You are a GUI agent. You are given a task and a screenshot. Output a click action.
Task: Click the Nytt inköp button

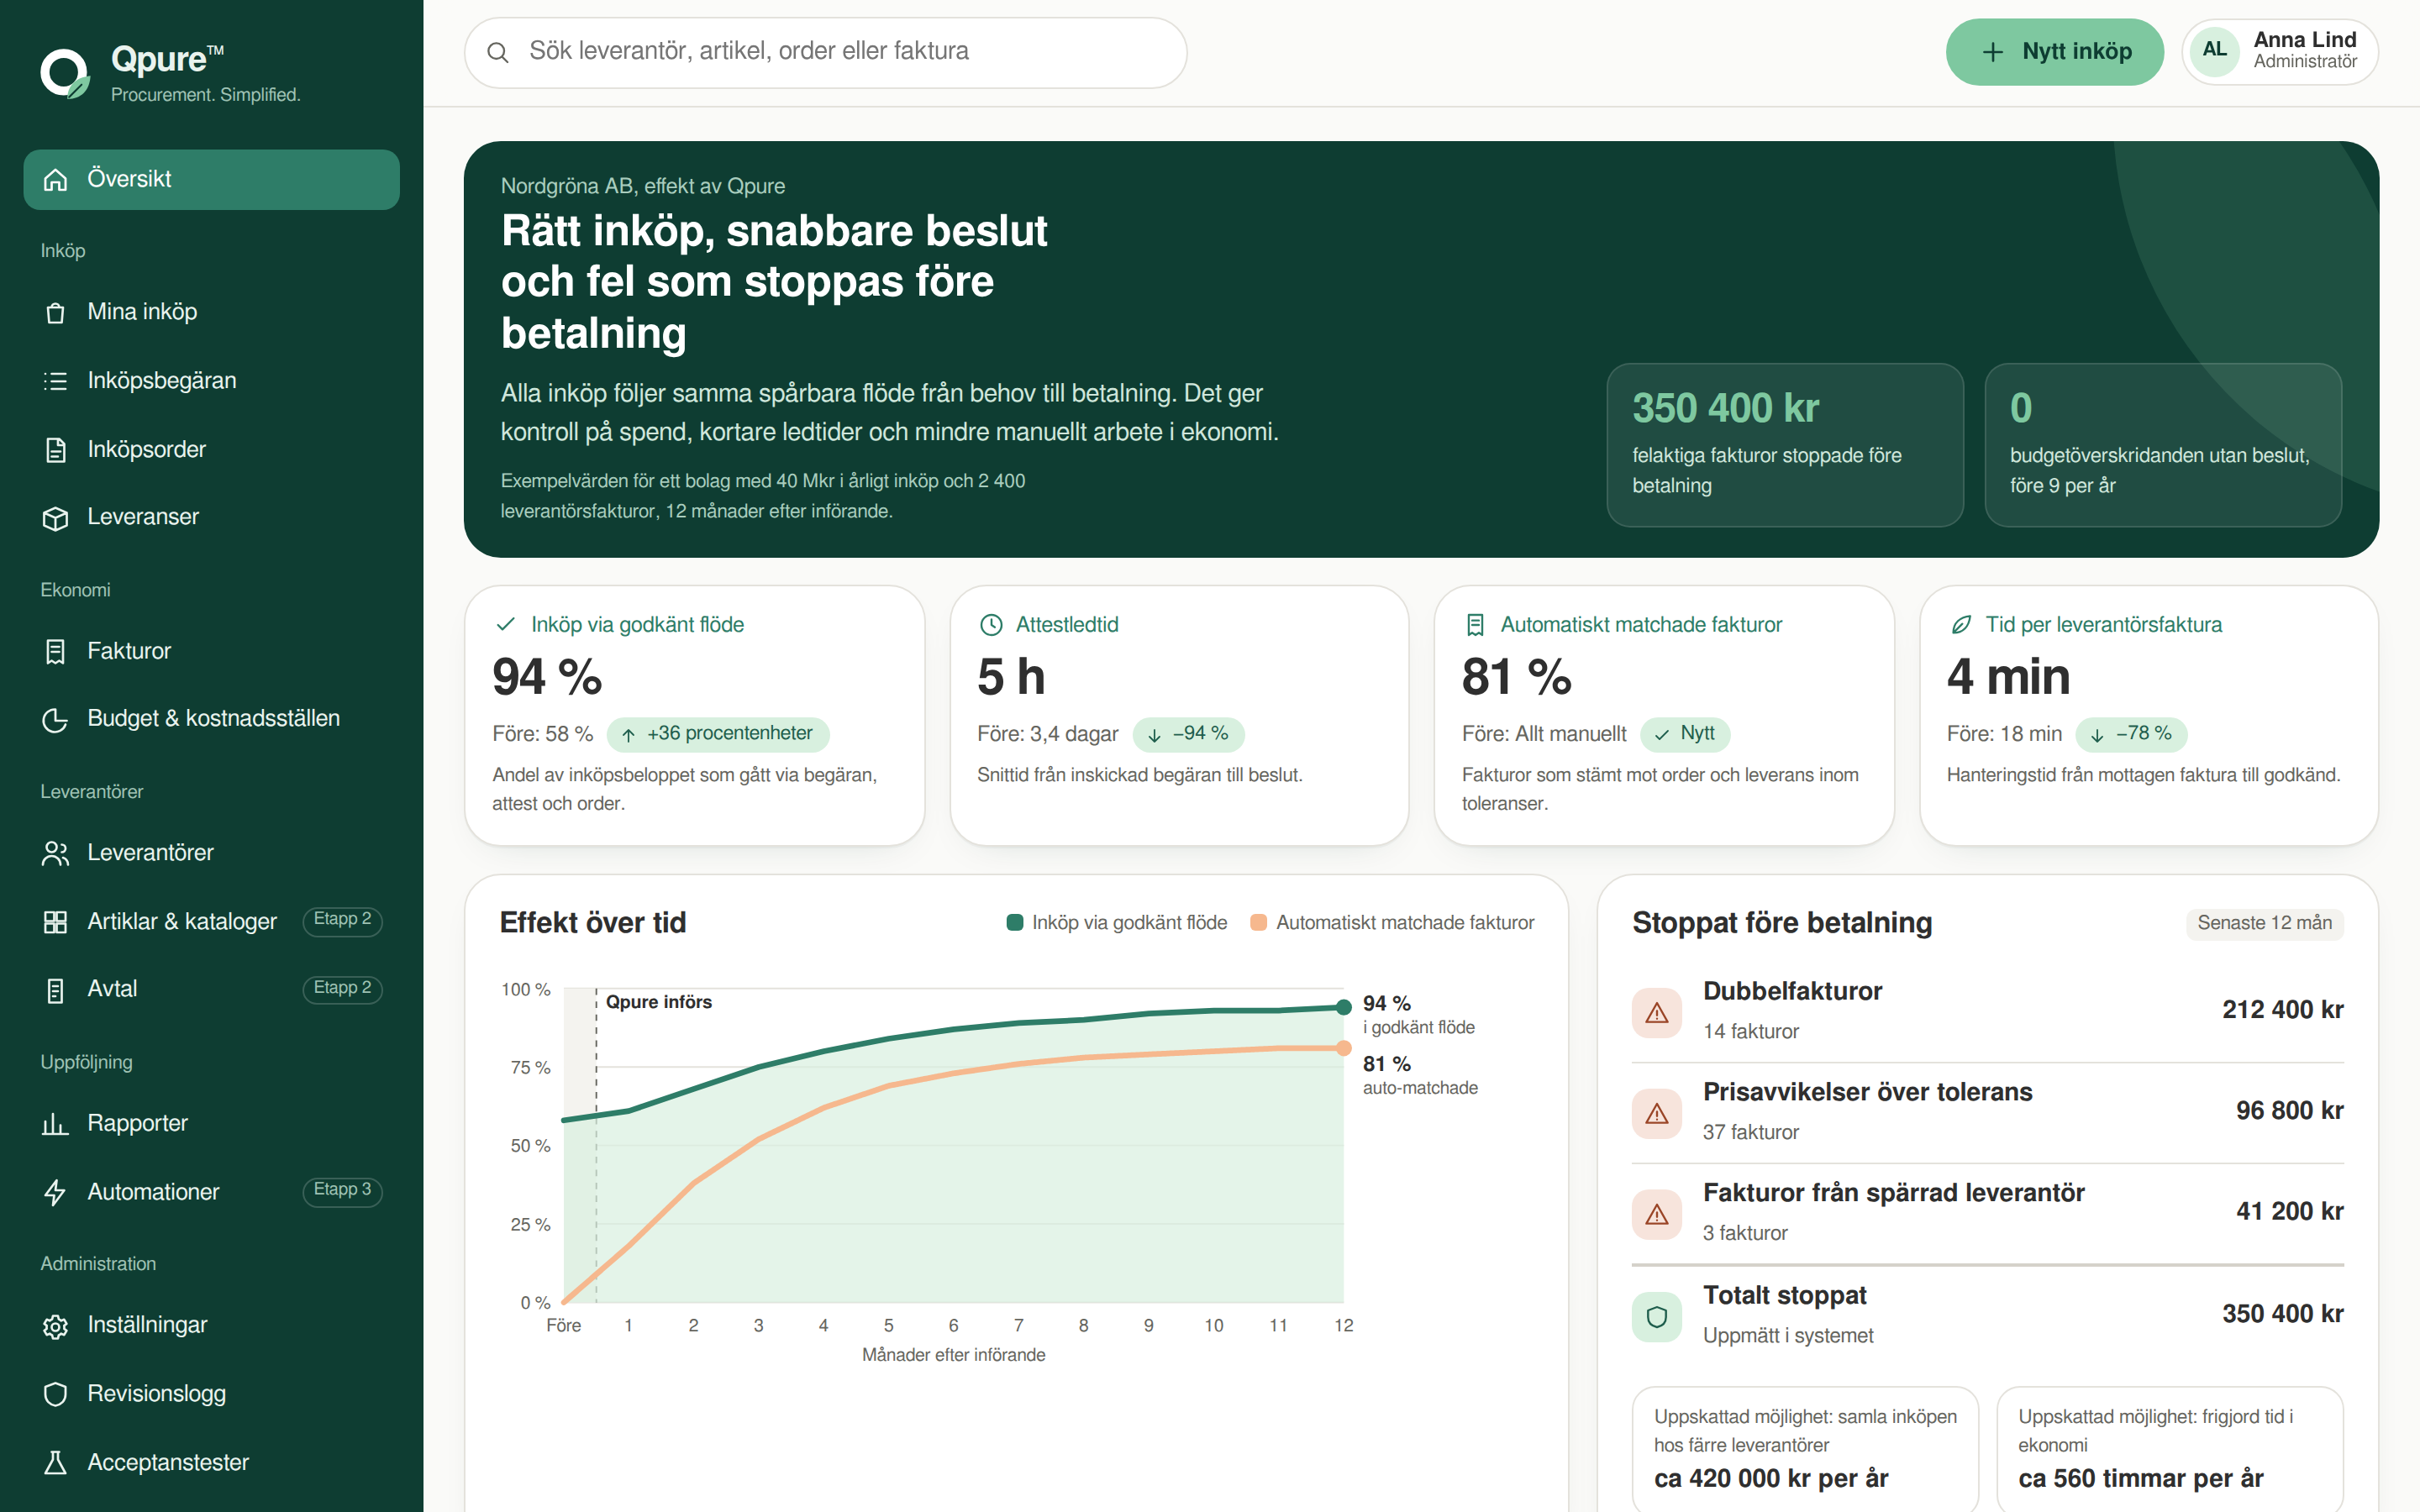(2054, 52)
